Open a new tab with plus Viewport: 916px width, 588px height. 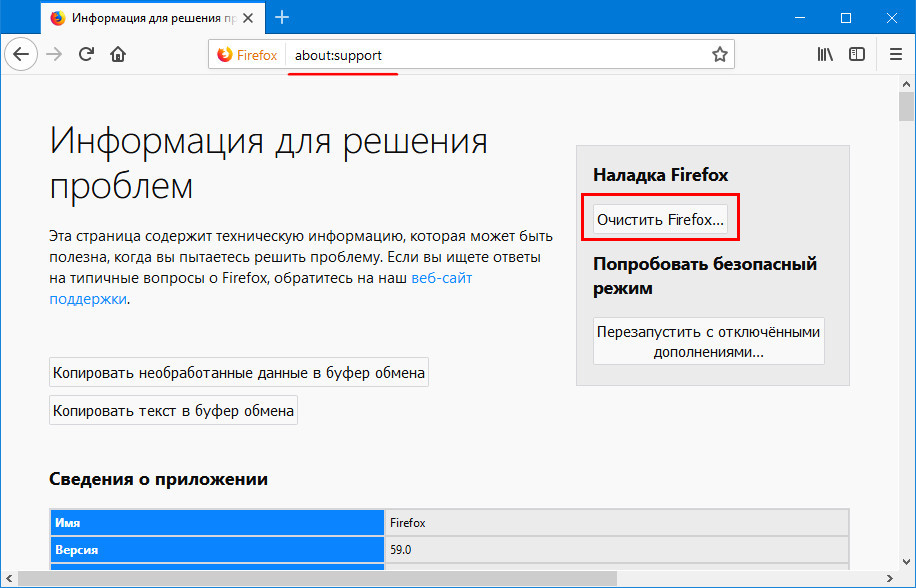click(282, 18)
